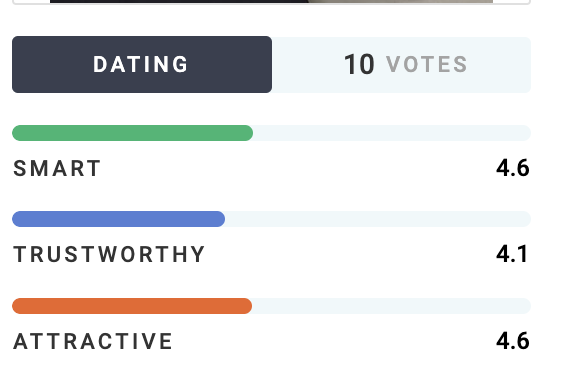Click the gray VOTES word
Image resolution: width=582 pixels, height=390 pixels.
[x=427, y=65]
